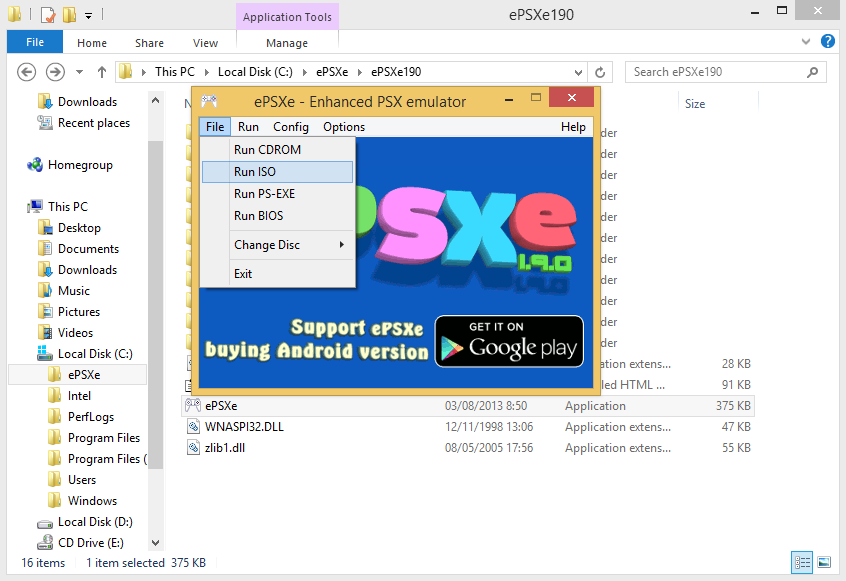Viewport: 846px width, 581px height.
Task: Click Explorer help question mark icon
Action: click(828, 41)
